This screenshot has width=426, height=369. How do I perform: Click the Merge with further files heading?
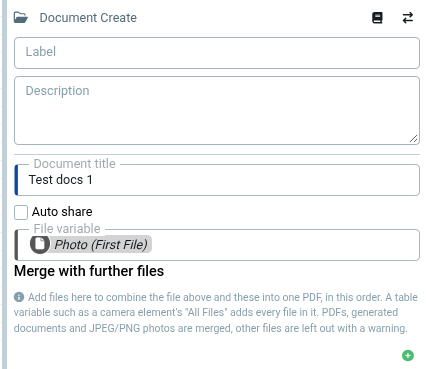(89, 271)
